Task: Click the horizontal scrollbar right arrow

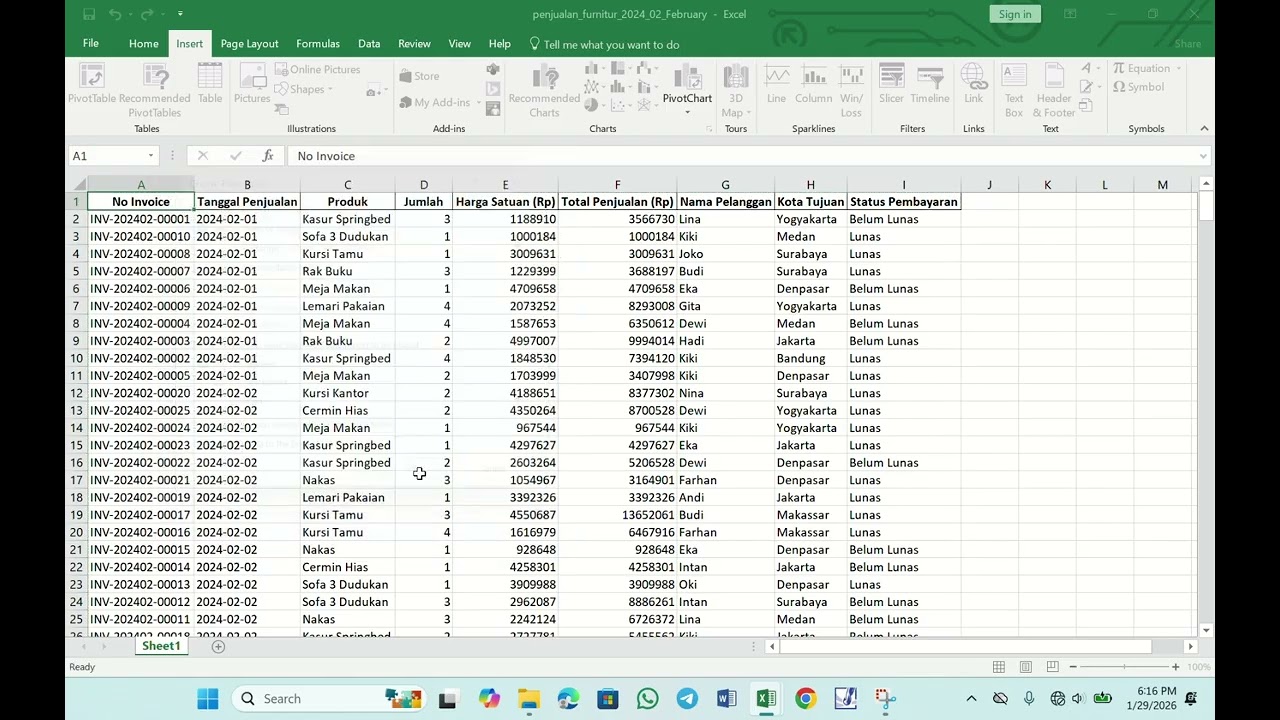Action: (1190, 647)
